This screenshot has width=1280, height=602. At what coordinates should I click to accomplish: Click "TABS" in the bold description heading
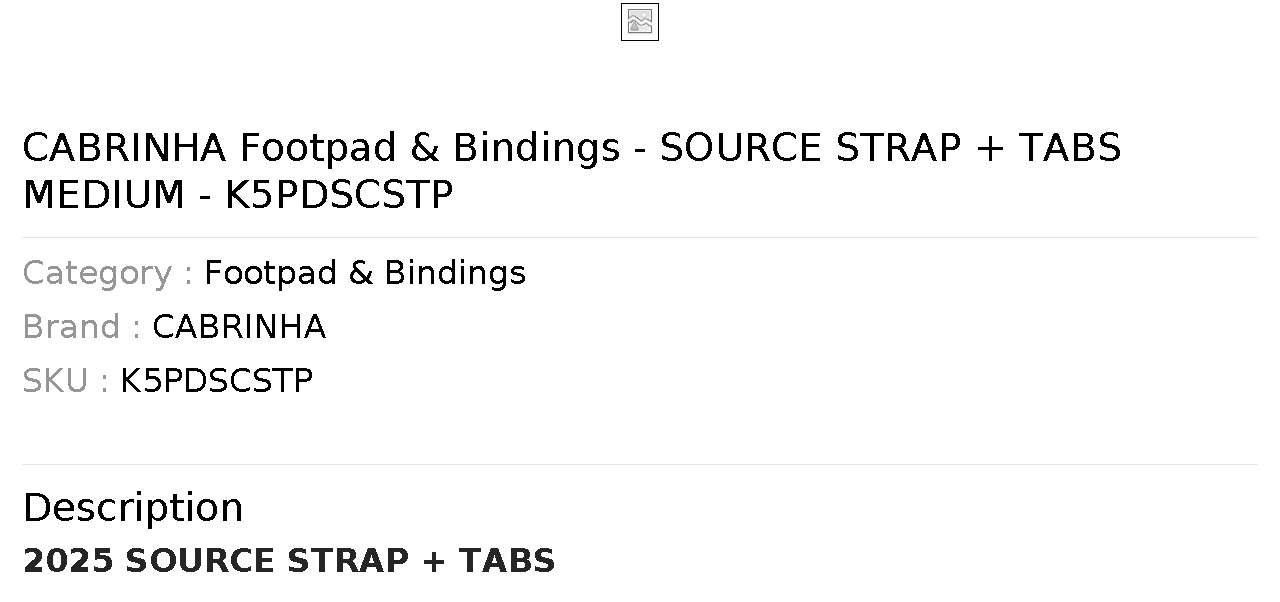(x=508, y=561)
